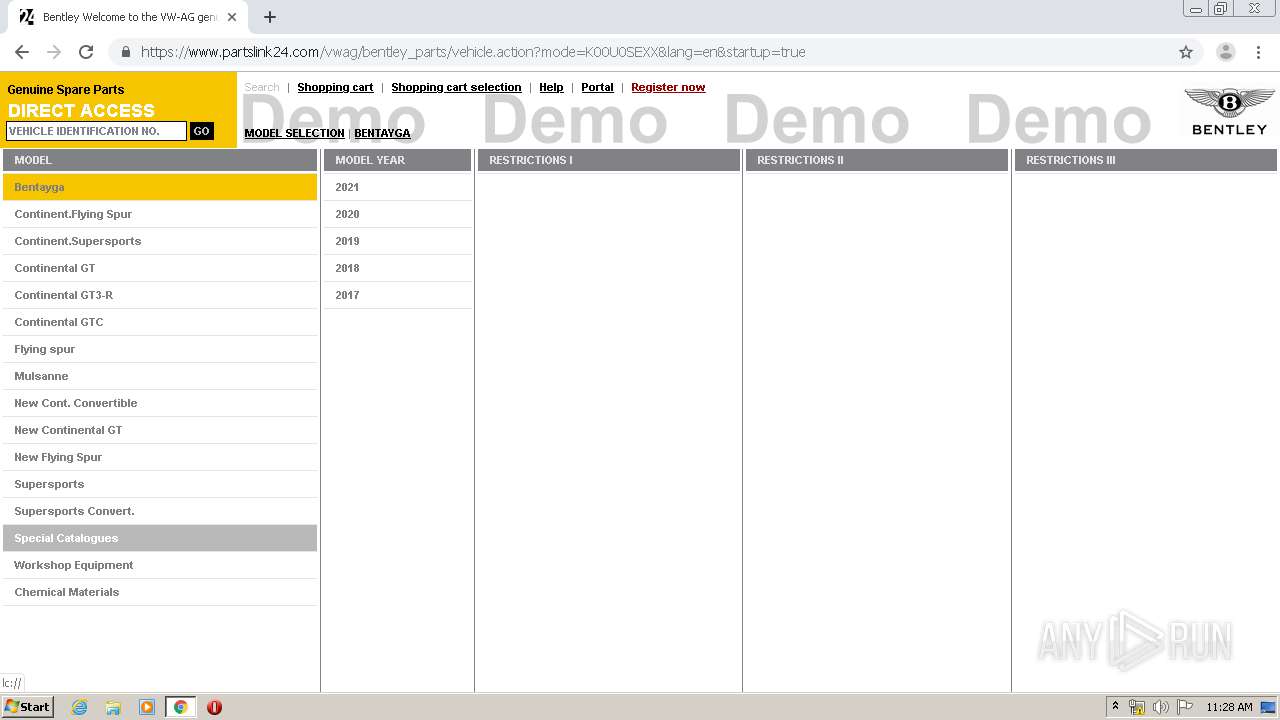Screen dimensions: 1280x720
Task: Select the Supersports model
Action: coord(160,484)
